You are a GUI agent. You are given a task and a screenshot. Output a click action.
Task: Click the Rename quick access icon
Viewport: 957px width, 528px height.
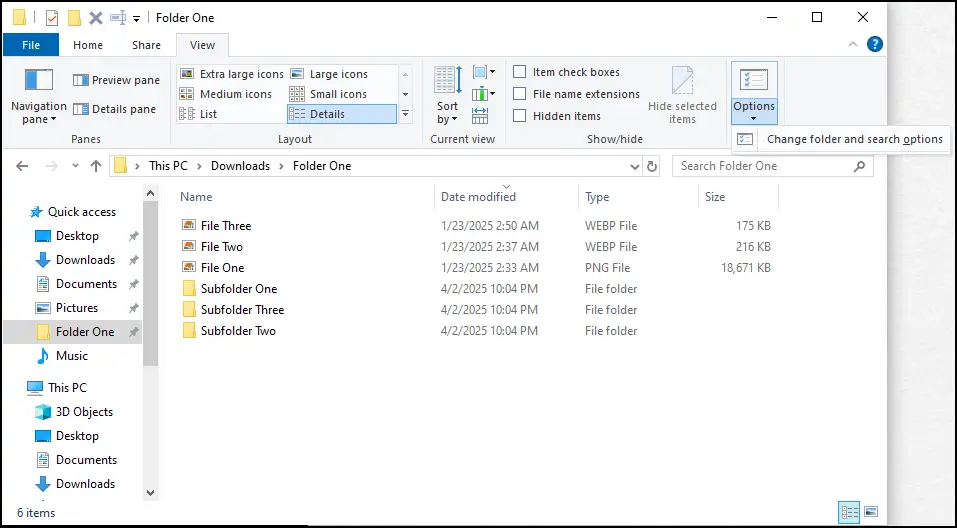pos(118,18)
